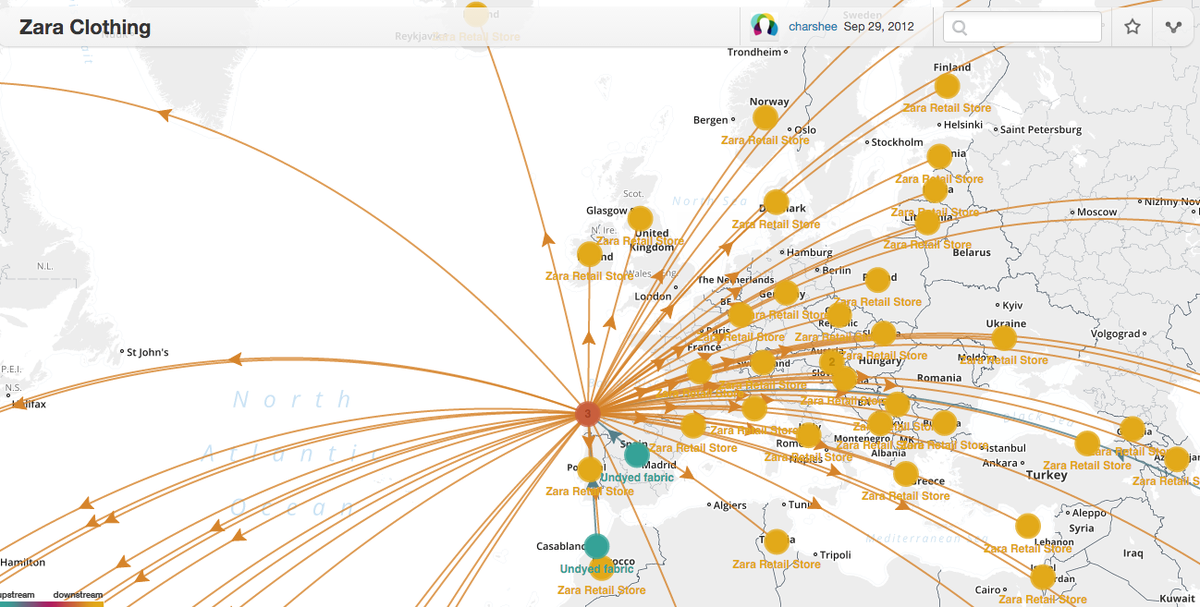This screenshot has width=1200, height=607.
Task: Select the store node near Jordan
Action: (x=1043, y=577)
